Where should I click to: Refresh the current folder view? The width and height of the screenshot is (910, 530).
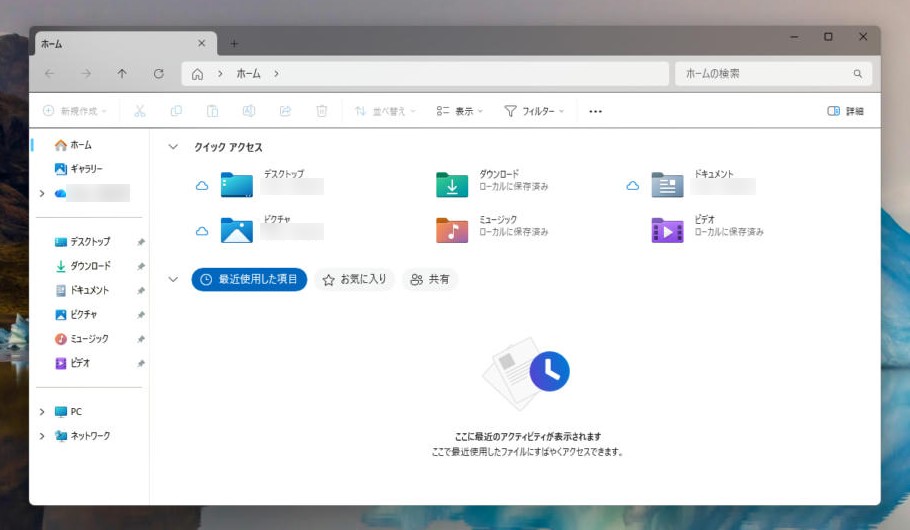click(158, 74)
